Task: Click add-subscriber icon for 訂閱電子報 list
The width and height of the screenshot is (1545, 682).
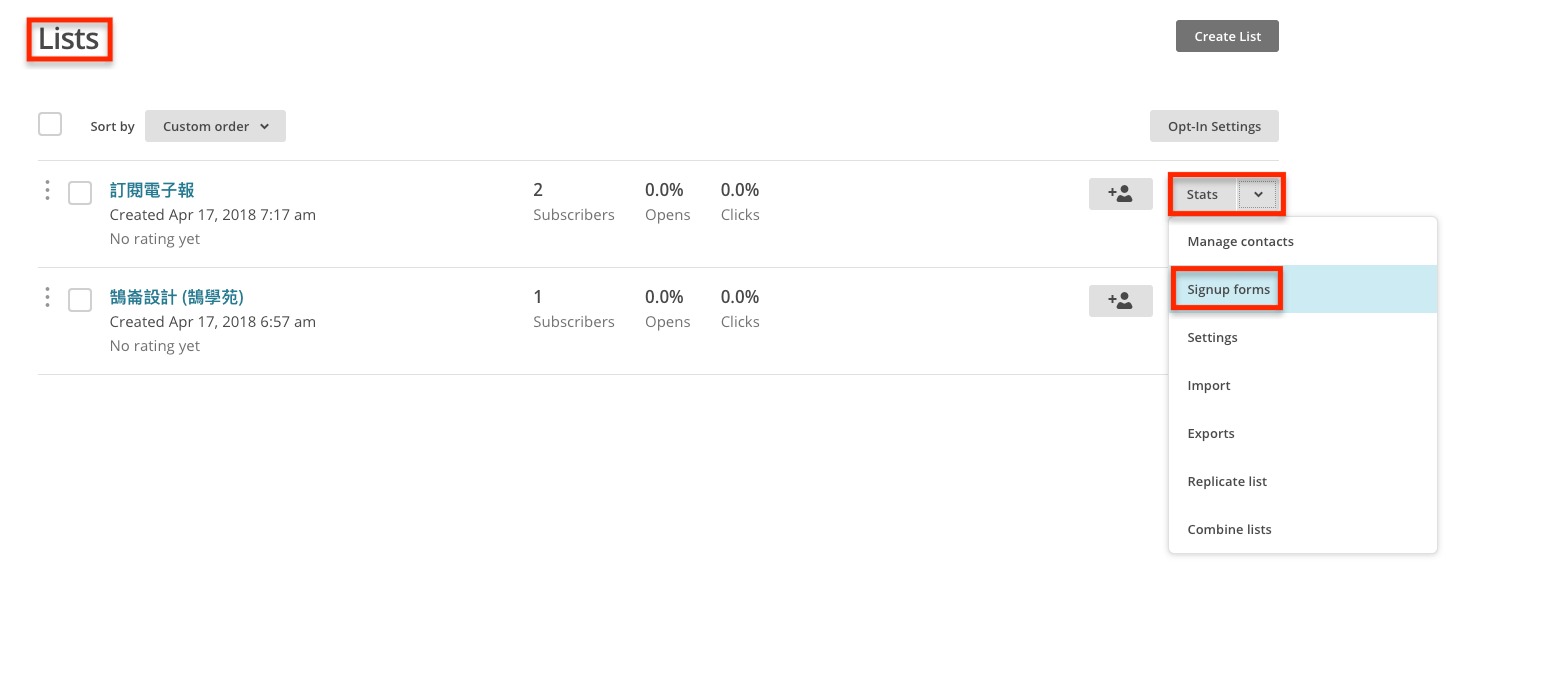Action: 1120,194
